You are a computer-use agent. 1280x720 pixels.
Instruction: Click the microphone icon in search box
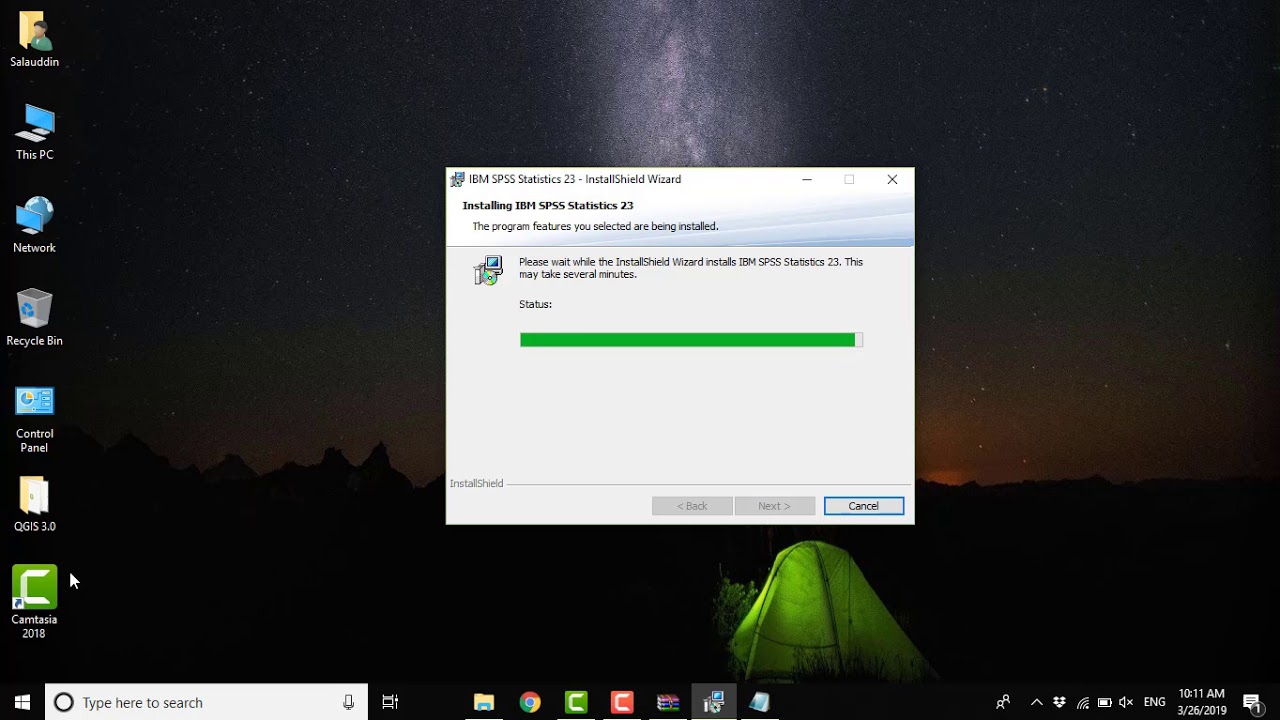click(348, 702)
